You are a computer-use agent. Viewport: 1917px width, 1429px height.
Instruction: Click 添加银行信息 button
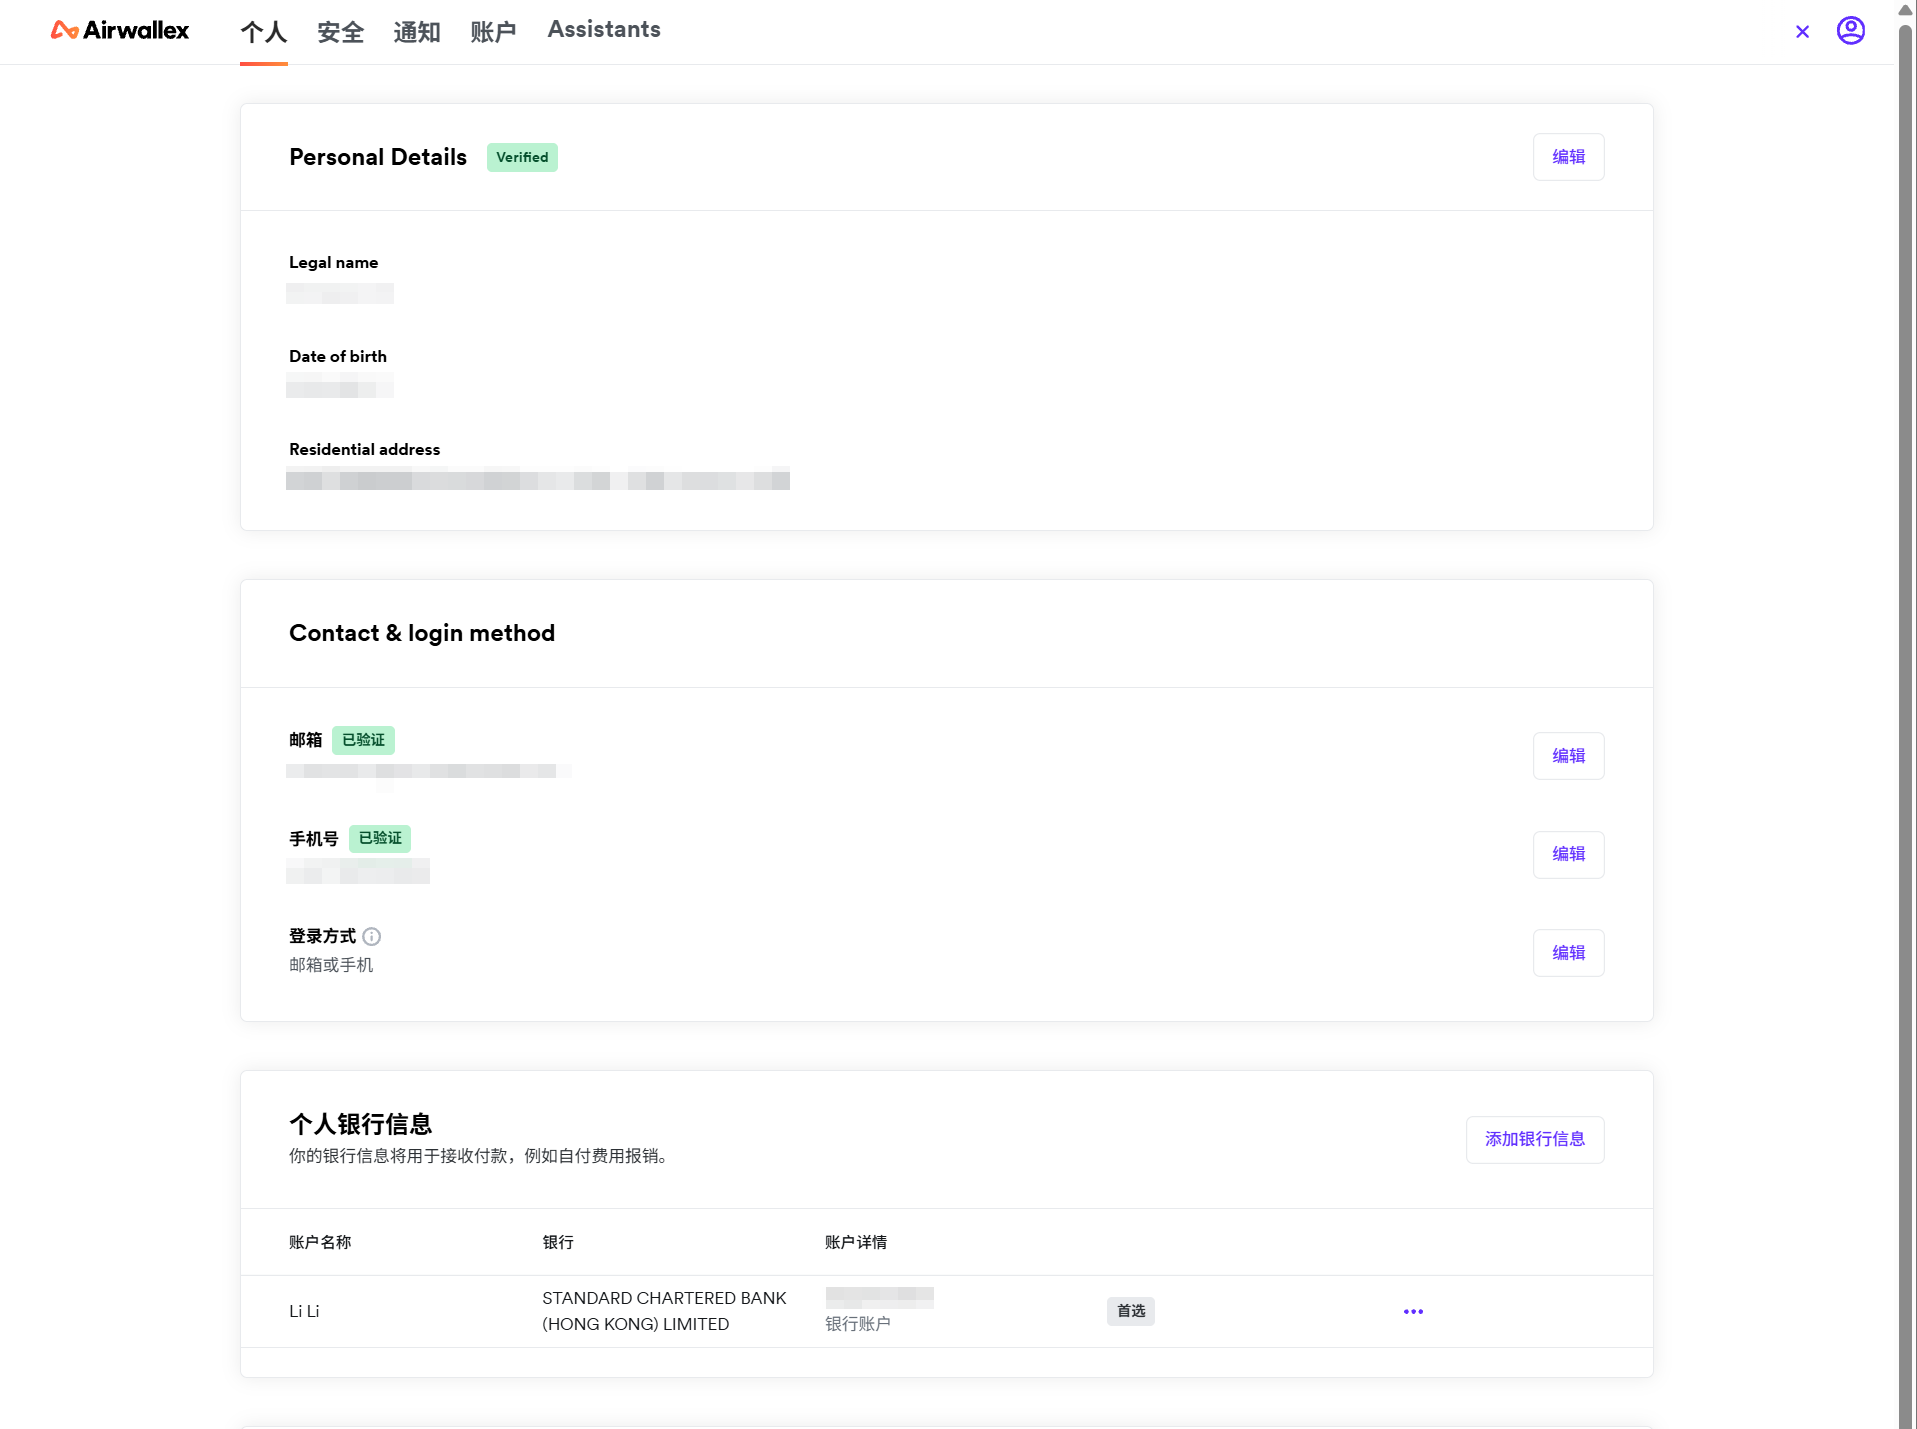1534,1139
